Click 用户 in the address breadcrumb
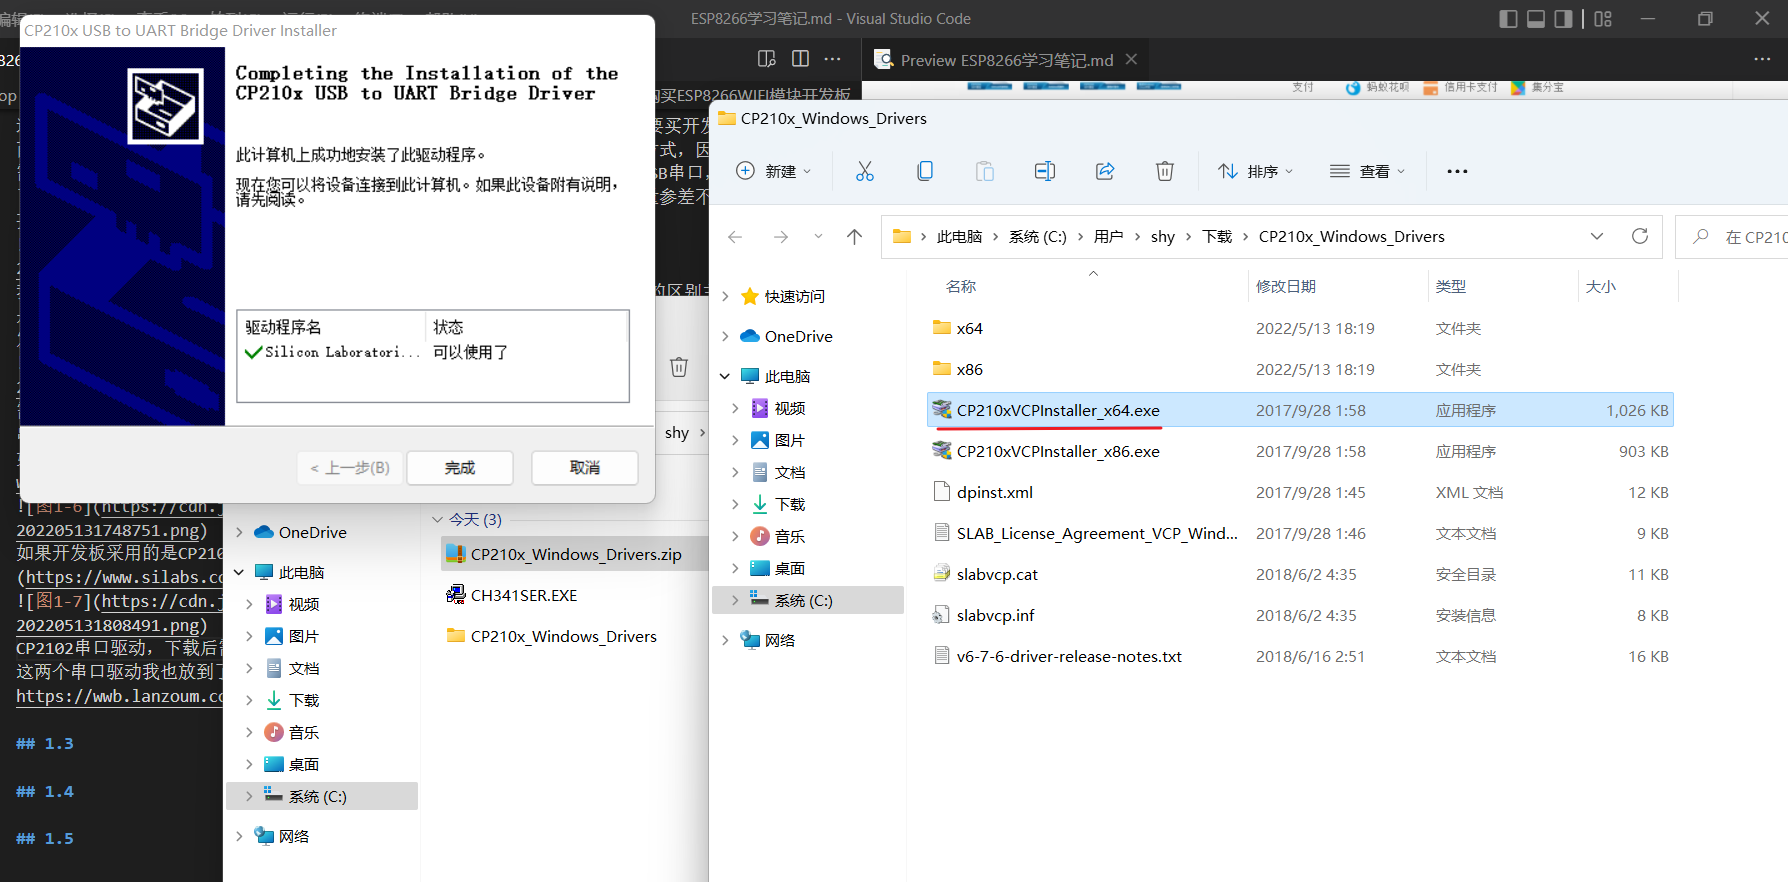This screenshot has height=882, width=1788. click(1108, 237)
